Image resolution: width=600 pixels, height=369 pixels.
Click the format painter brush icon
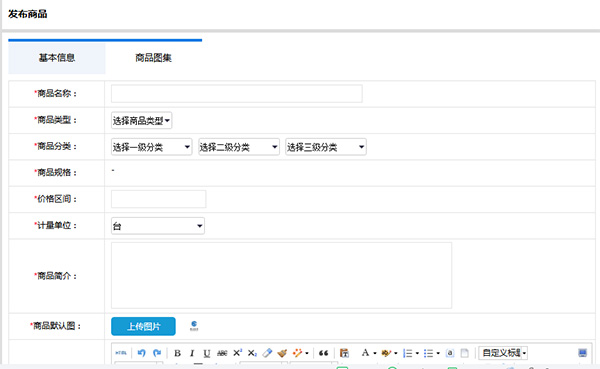282,353
